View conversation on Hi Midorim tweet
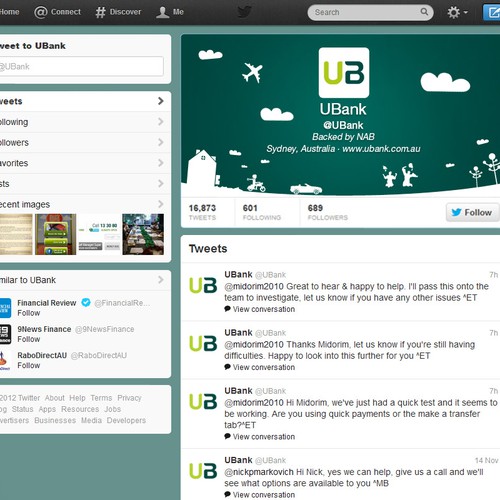 coord(260,437)
